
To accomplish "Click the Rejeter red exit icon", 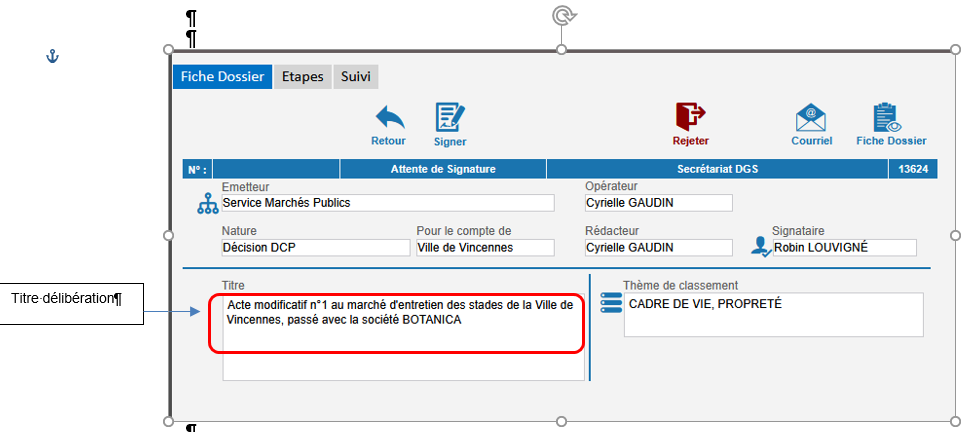I will 690,117.
